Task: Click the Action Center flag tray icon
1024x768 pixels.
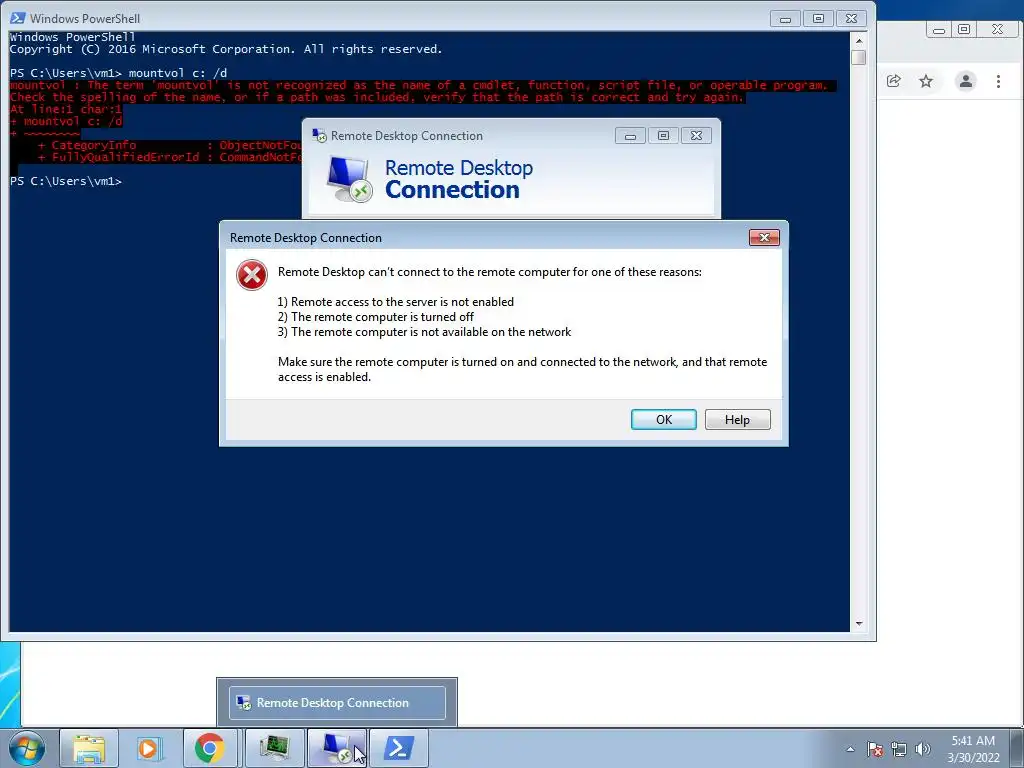Action: pos(875,749)
